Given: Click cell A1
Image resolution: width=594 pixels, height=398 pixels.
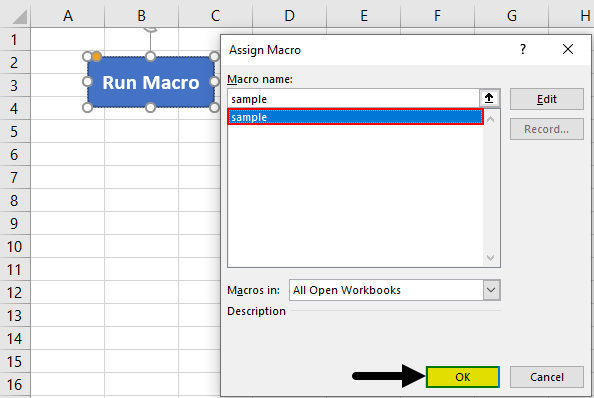Looking at the screenshot, I should pyautogui.click(x=68, y=39).
